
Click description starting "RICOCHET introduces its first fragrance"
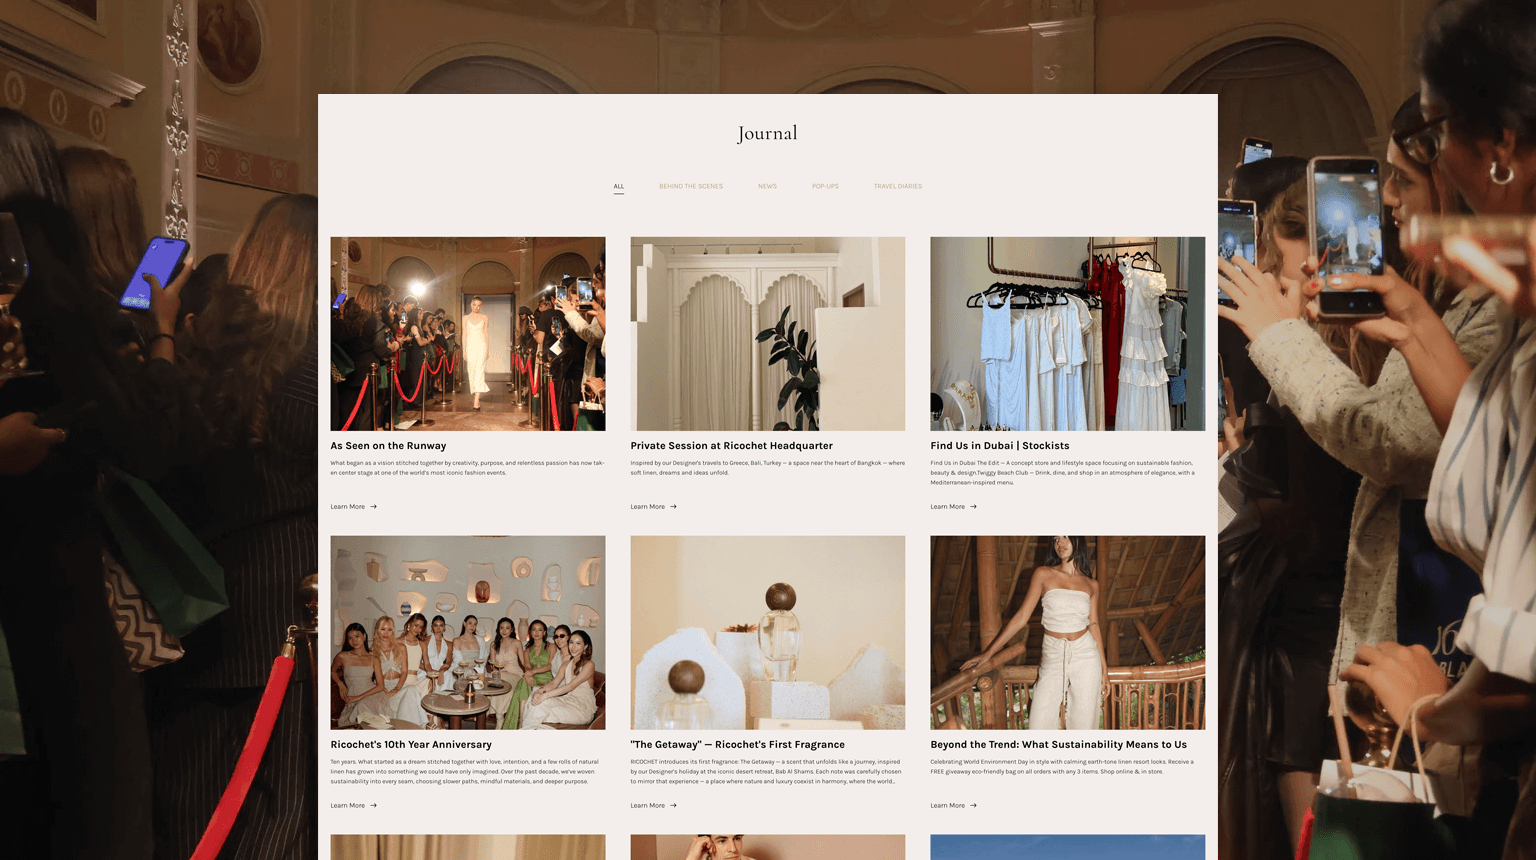click(x=766, y=772)
